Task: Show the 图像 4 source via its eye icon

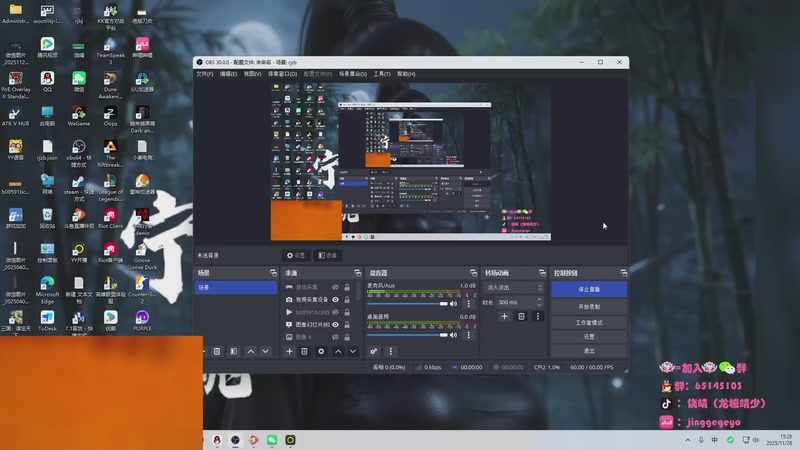Action: click(x=335, y=337)
